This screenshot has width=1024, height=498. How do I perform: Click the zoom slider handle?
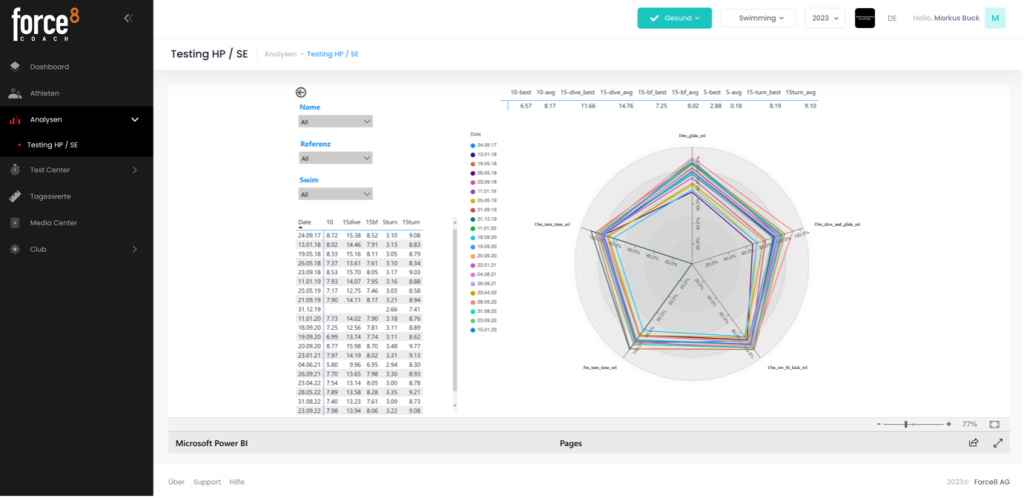tap(906, 424)
